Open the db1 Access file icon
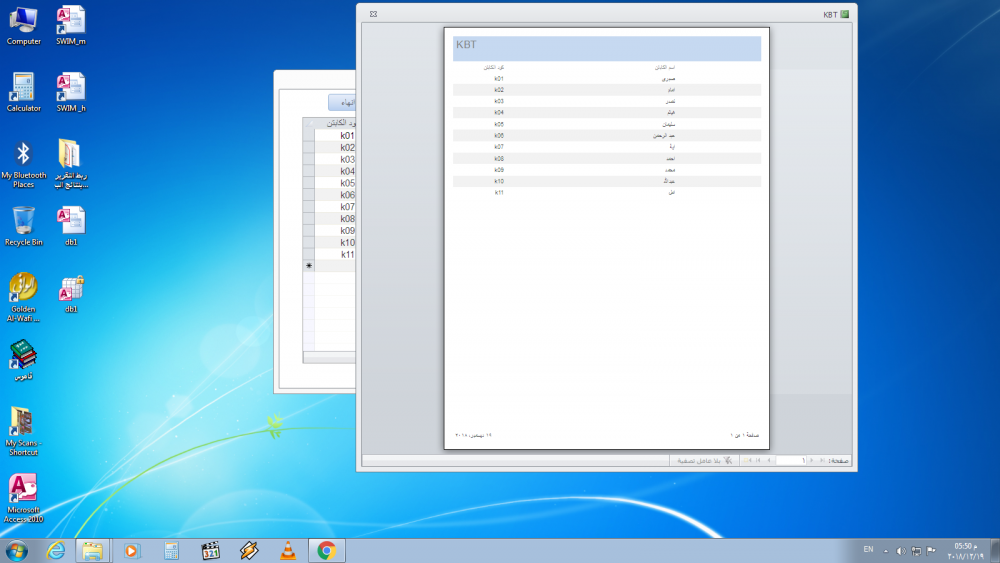 coord(71,226)
